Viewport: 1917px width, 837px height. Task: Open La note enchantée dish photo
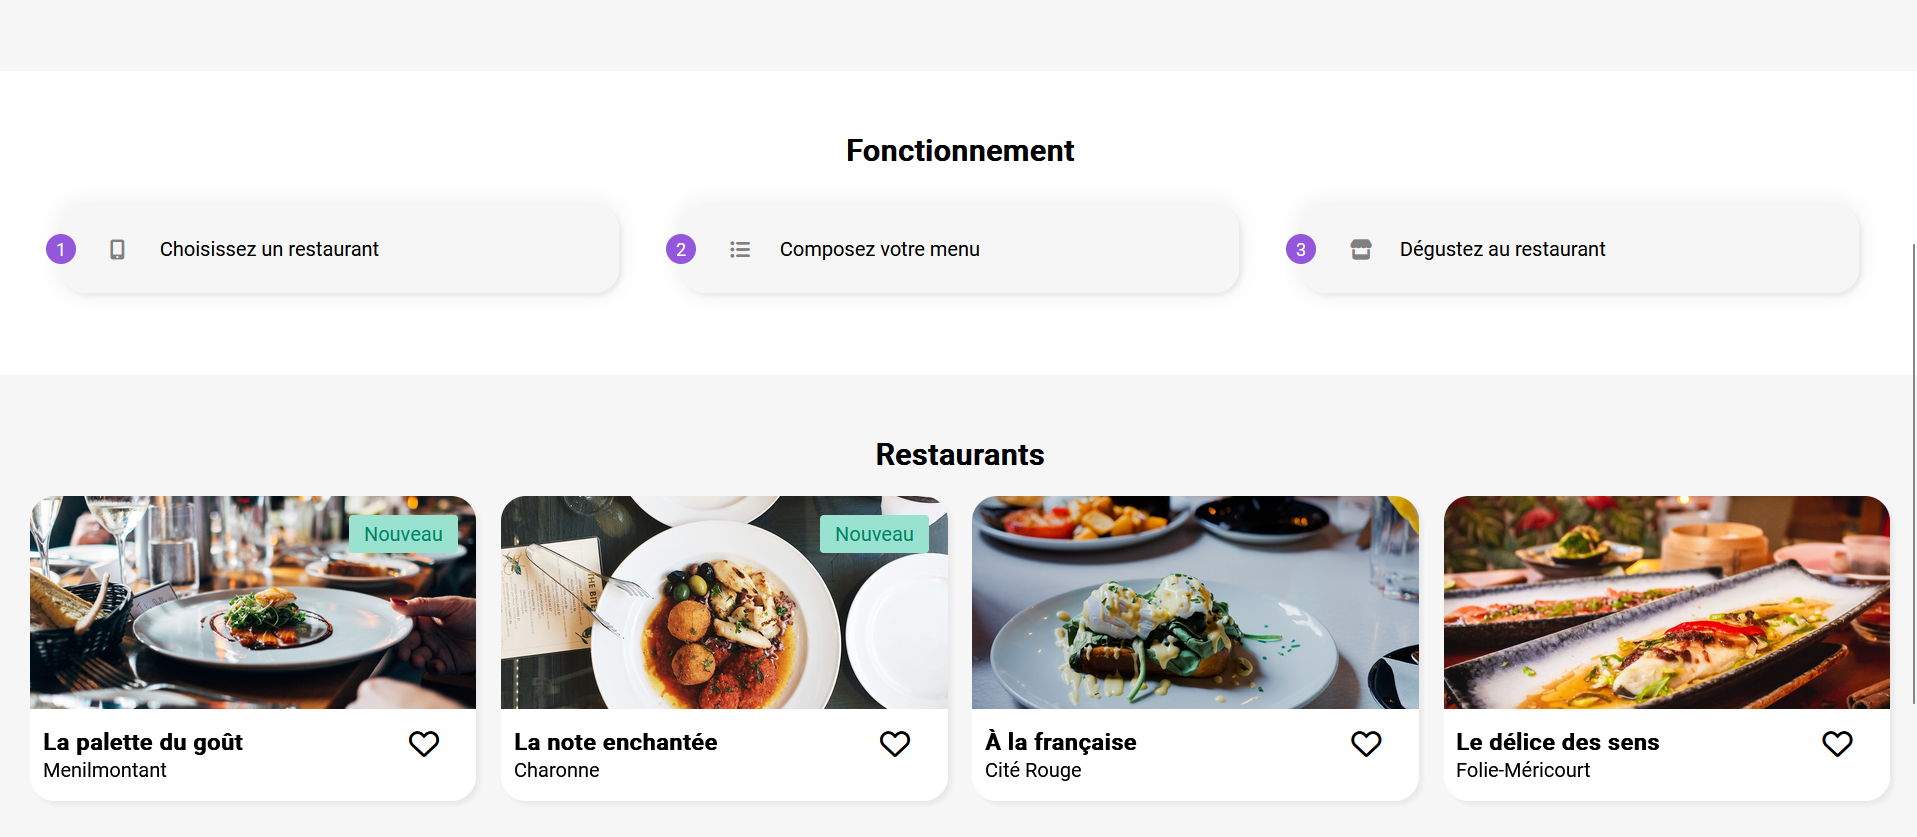coord(724,603)
